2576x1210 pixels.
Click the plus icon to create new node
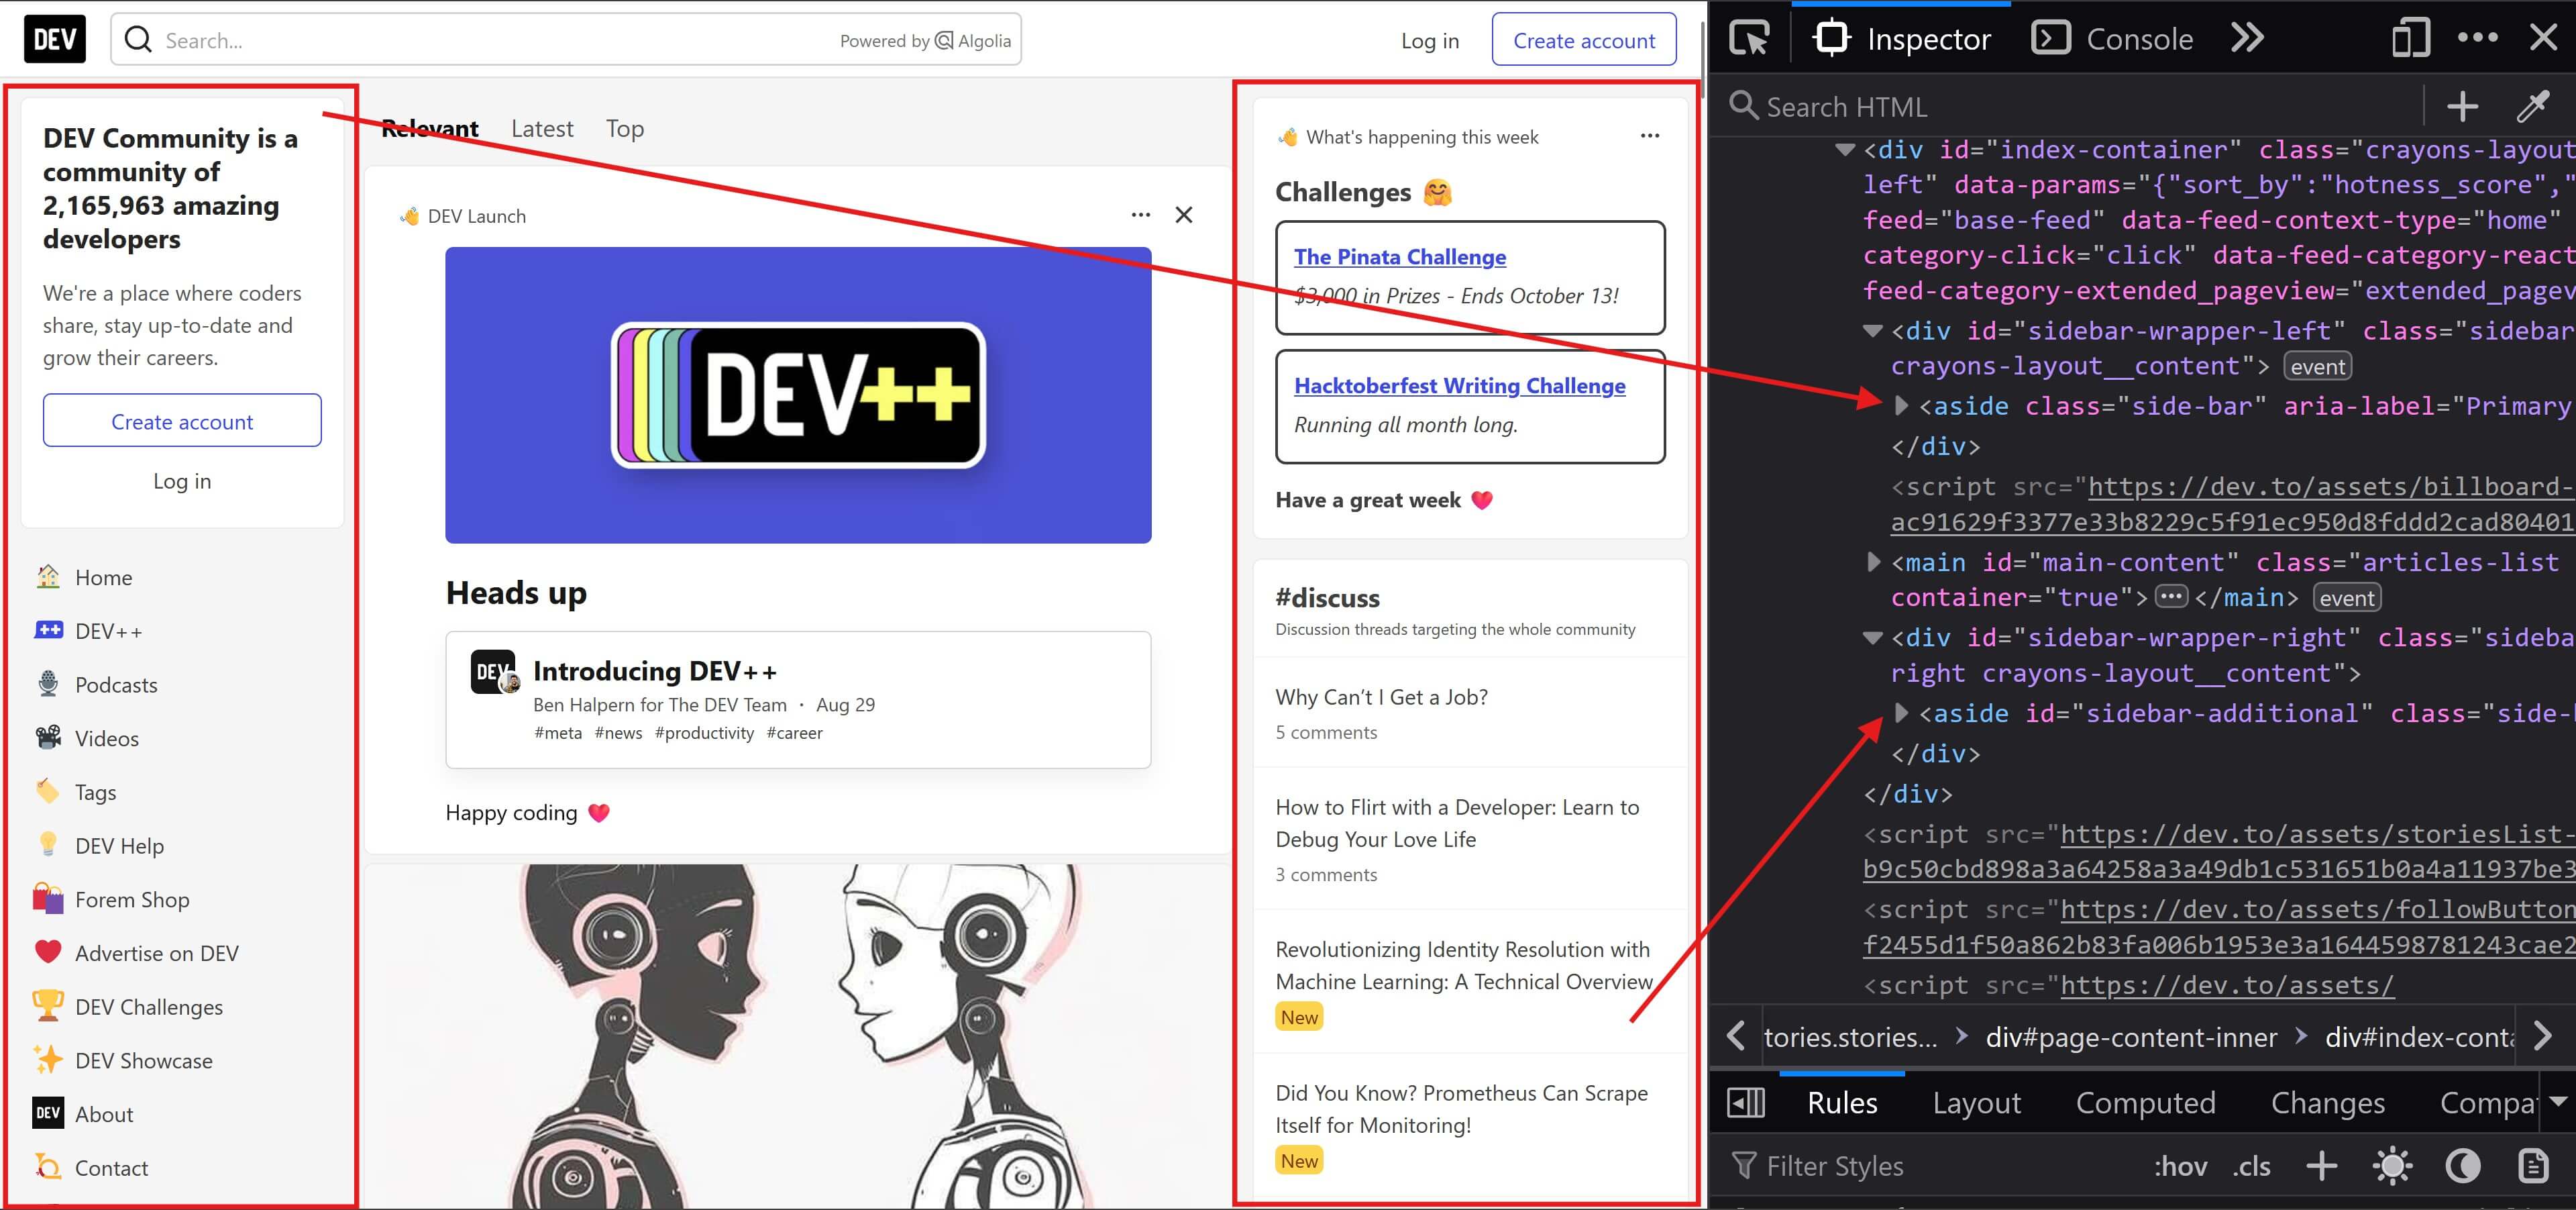(x=2462, y=106)
